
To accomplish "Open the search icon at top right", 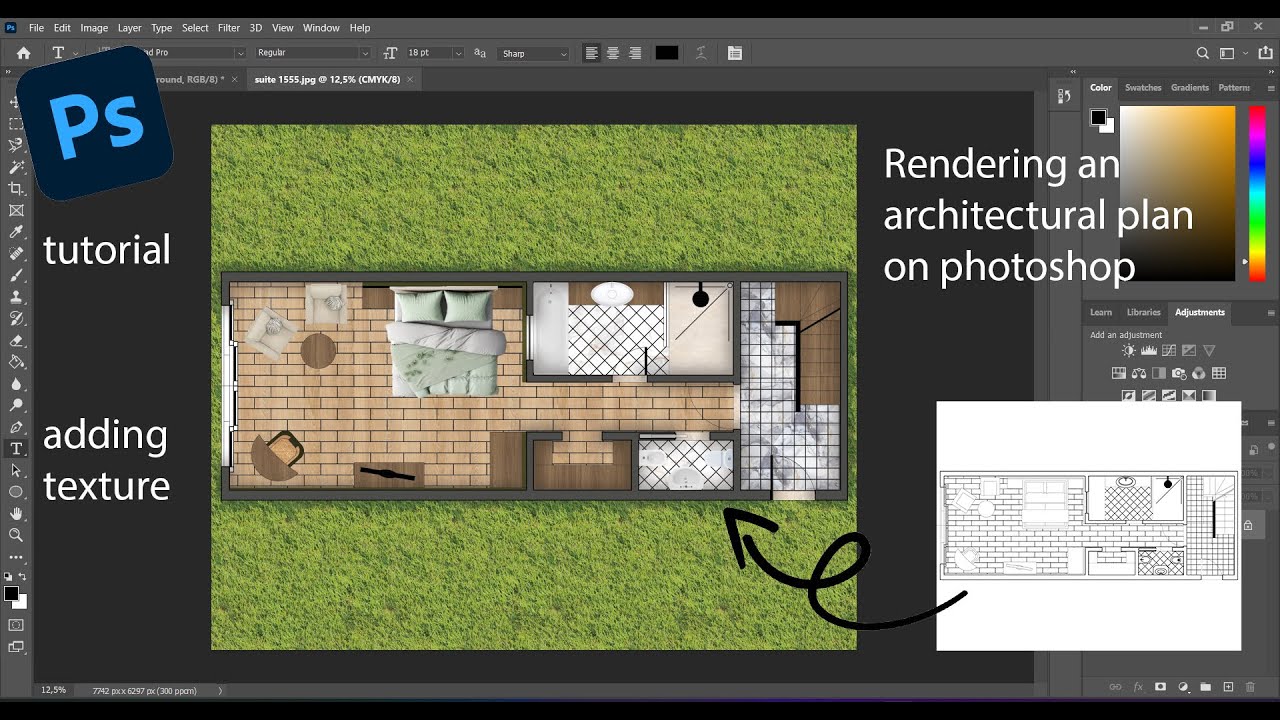I will (x=1203, y=53).
